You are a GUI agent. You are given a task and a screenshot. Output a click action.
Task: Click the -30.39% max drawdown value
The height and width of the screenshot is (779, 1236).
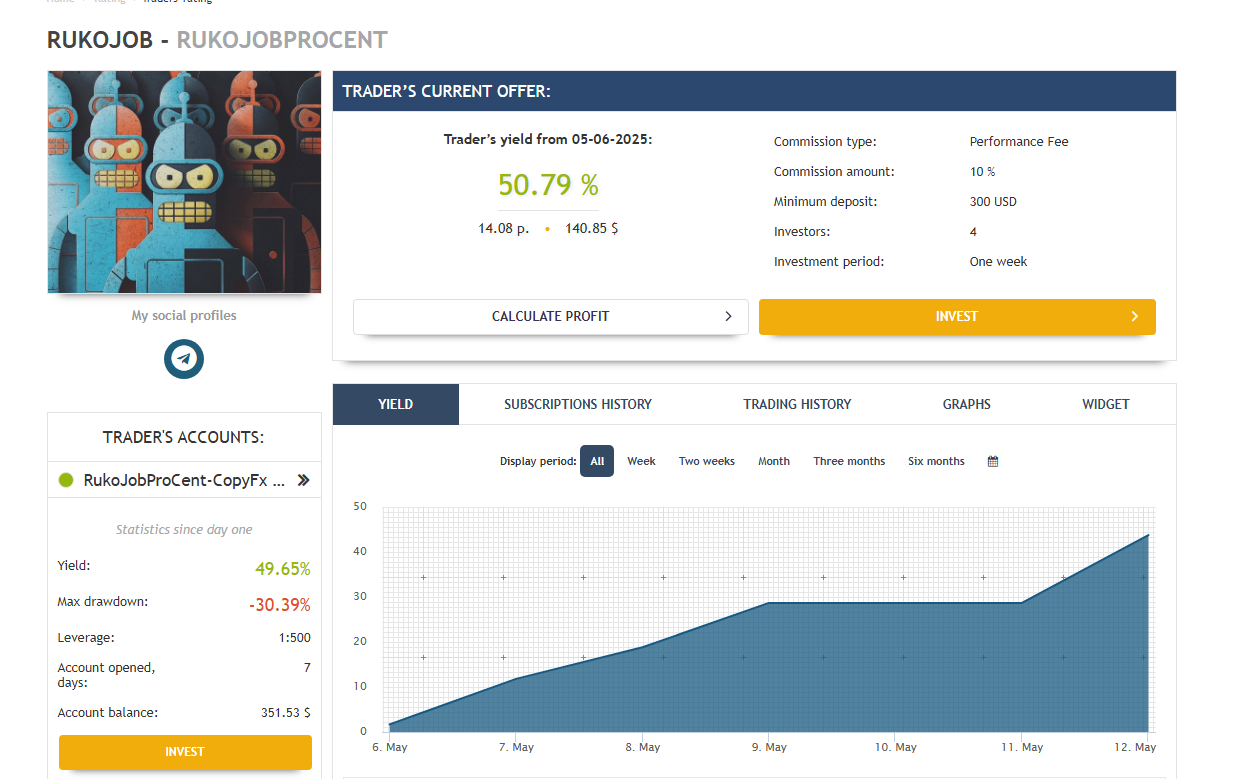[280, 605]
